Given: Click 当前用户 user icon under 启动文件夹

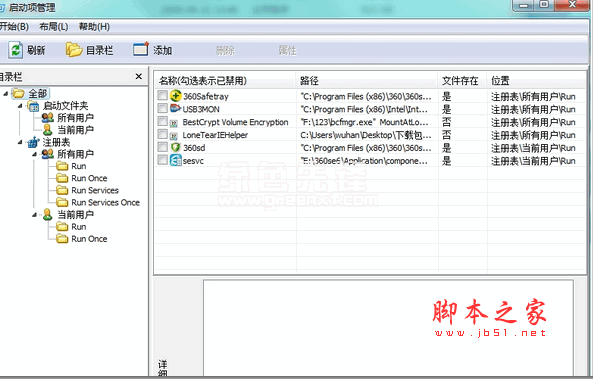Looking at the screenshot, I should (x=48, y=130).
